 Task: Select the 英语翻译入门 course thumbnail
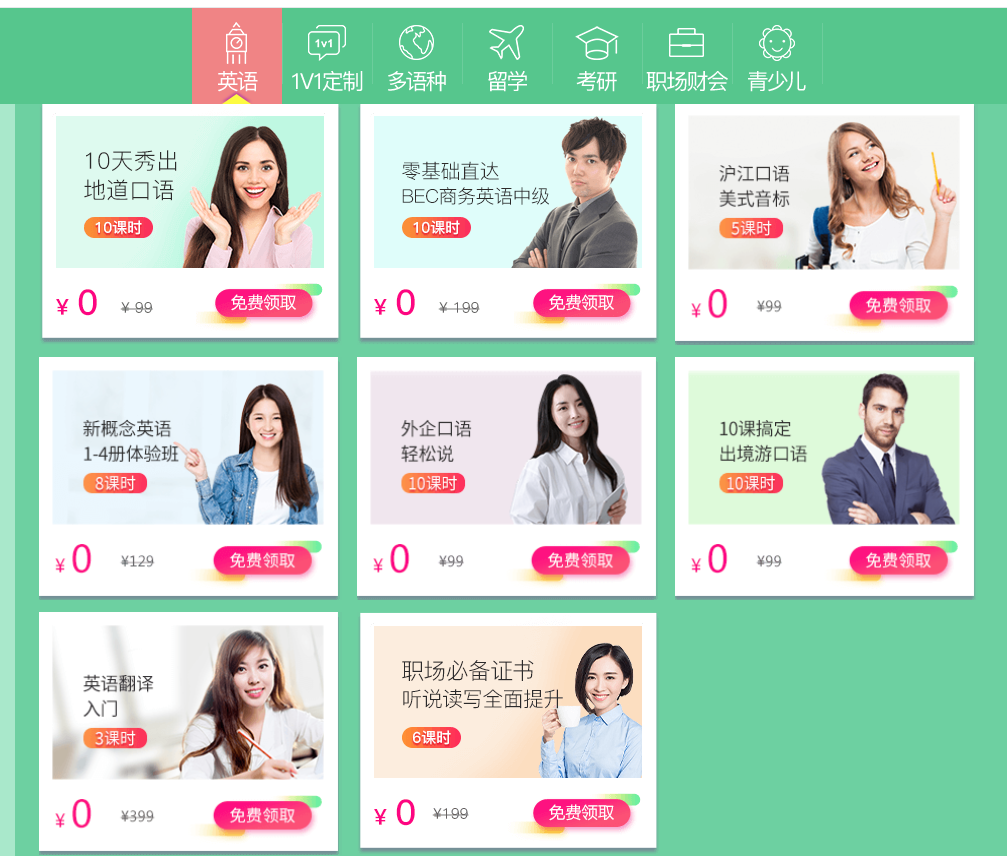188,703
